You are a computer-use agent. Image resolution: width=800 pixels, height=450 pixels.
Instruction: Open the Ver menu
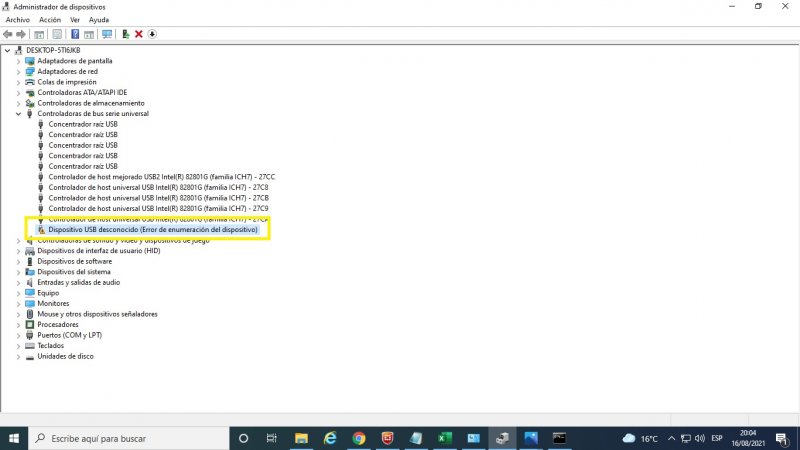click(x=75, y=20)
